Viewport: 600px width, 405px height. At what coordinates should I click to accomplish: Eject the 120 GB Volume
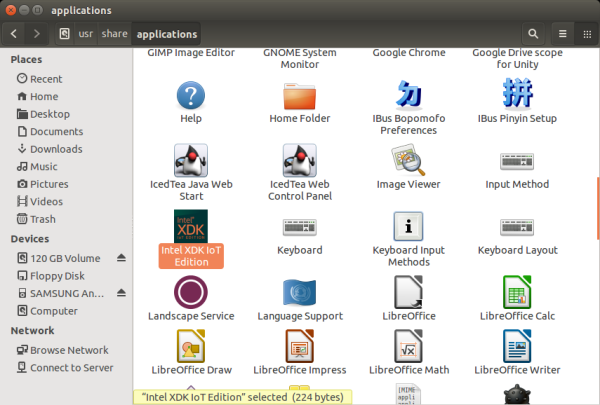tap(121, 258)
